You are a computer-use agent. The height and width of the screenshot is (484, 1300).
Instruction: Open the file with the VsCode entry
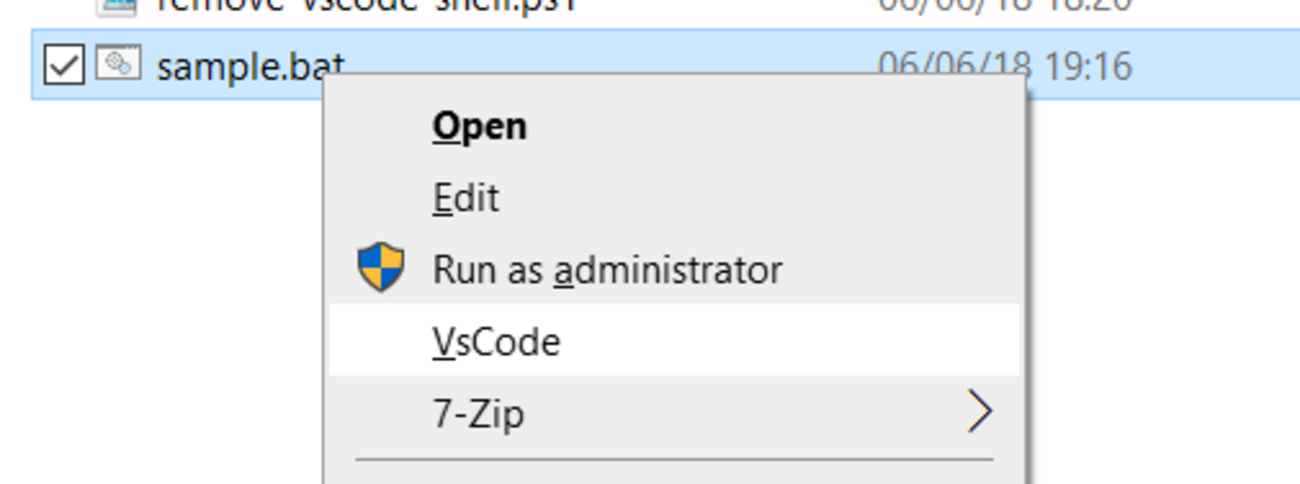pyautogui.click(x=496, y=342)
